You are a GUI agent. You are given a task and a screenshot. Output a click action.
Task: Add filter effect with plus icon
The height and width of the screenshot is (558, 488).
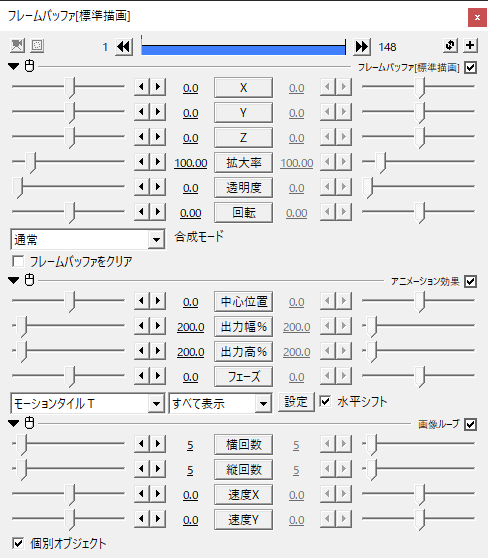coord(470,45)
